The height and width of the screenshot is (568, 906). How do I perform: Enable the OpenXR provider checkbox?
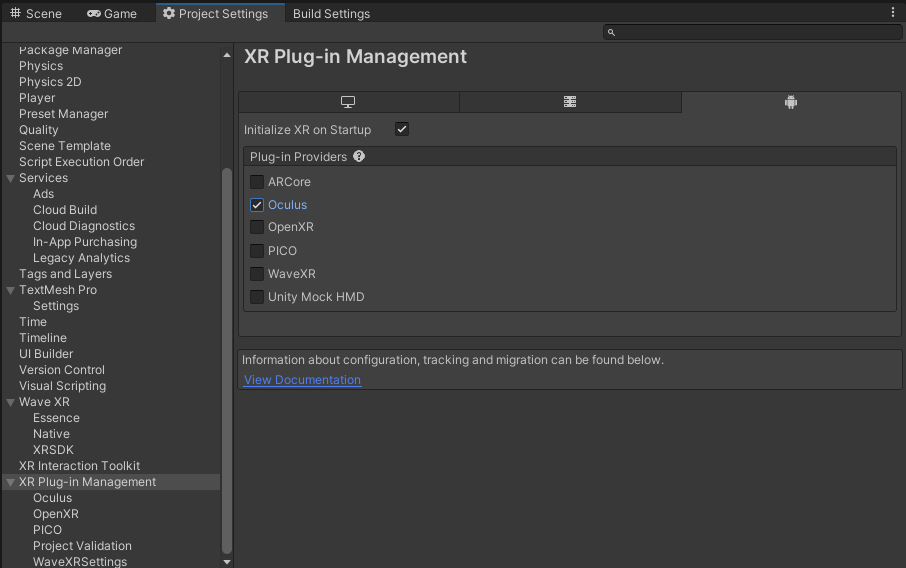257,227
